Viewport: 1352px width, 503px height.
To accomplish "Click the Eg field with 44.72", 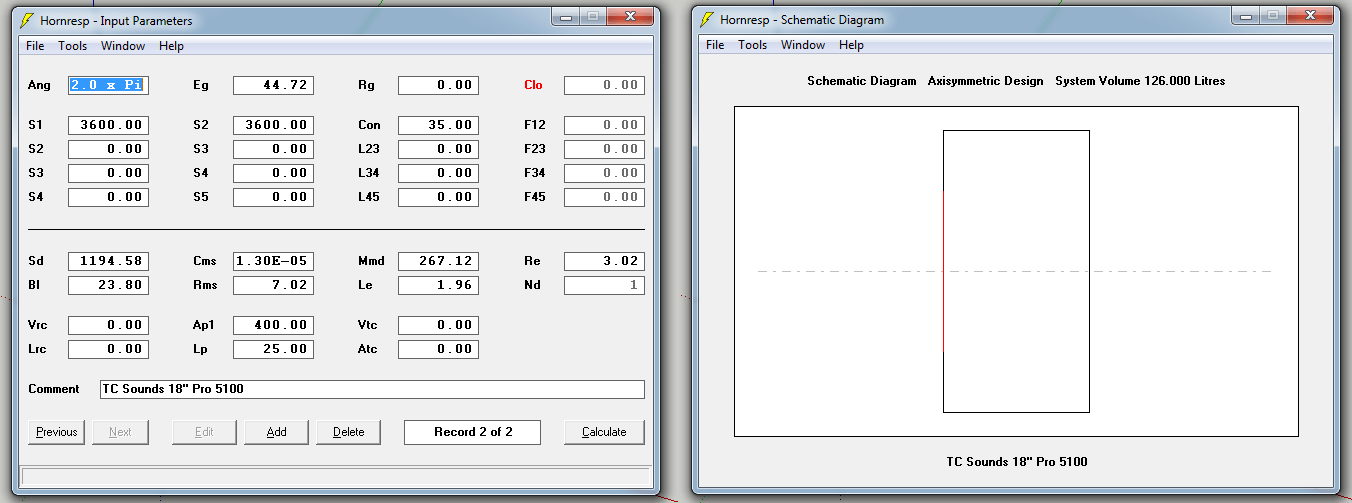I will click(273, 85).
